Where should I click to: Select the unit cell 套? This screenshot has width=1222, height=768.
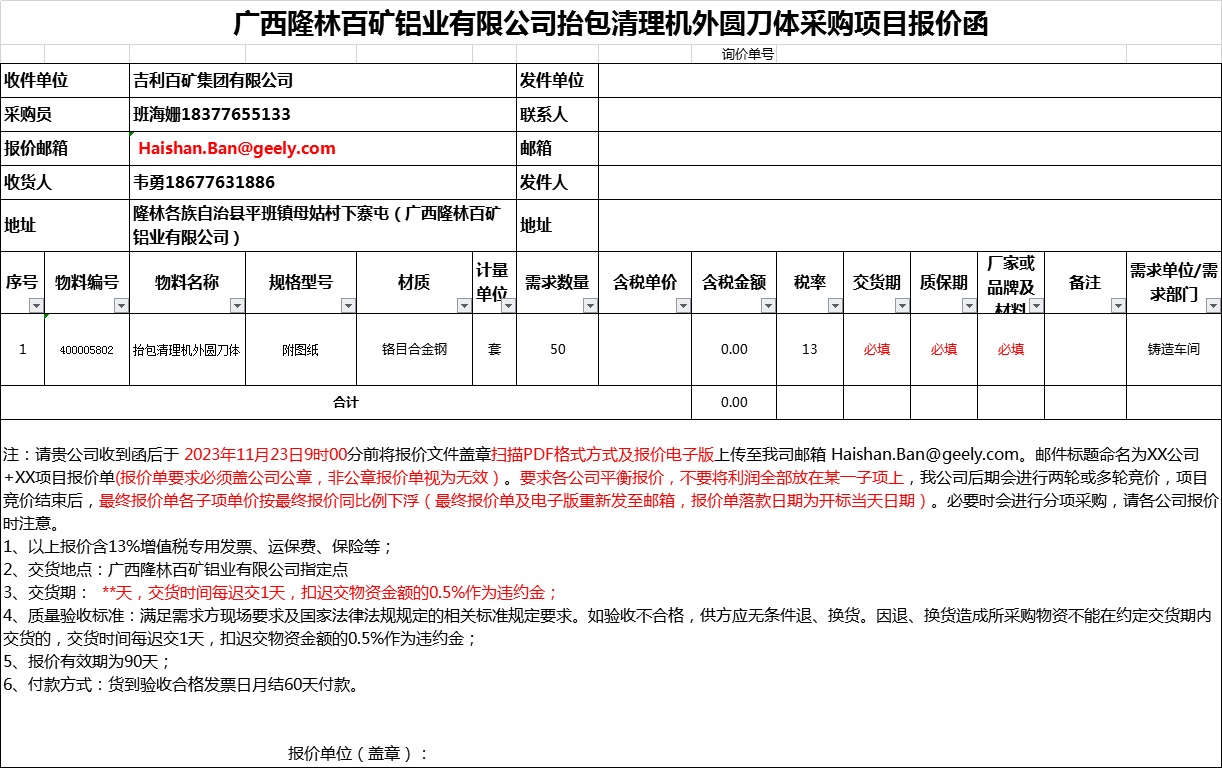494,349
